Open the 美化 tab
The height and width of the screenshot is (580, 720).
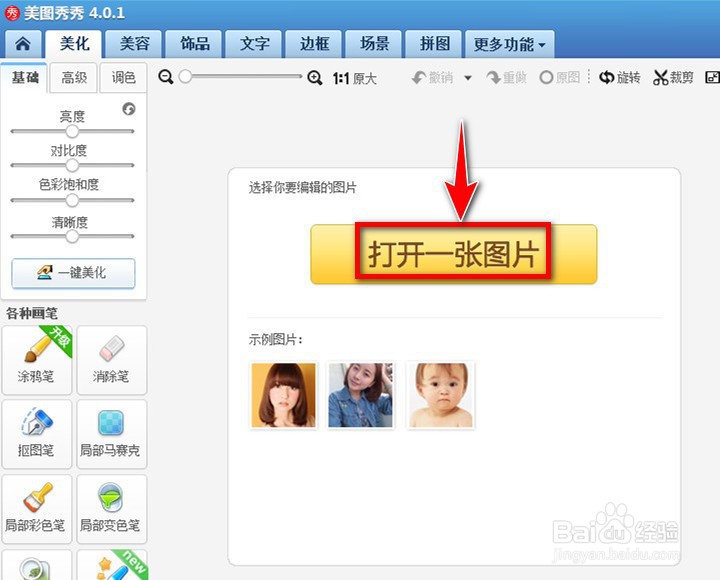(74, 44)
